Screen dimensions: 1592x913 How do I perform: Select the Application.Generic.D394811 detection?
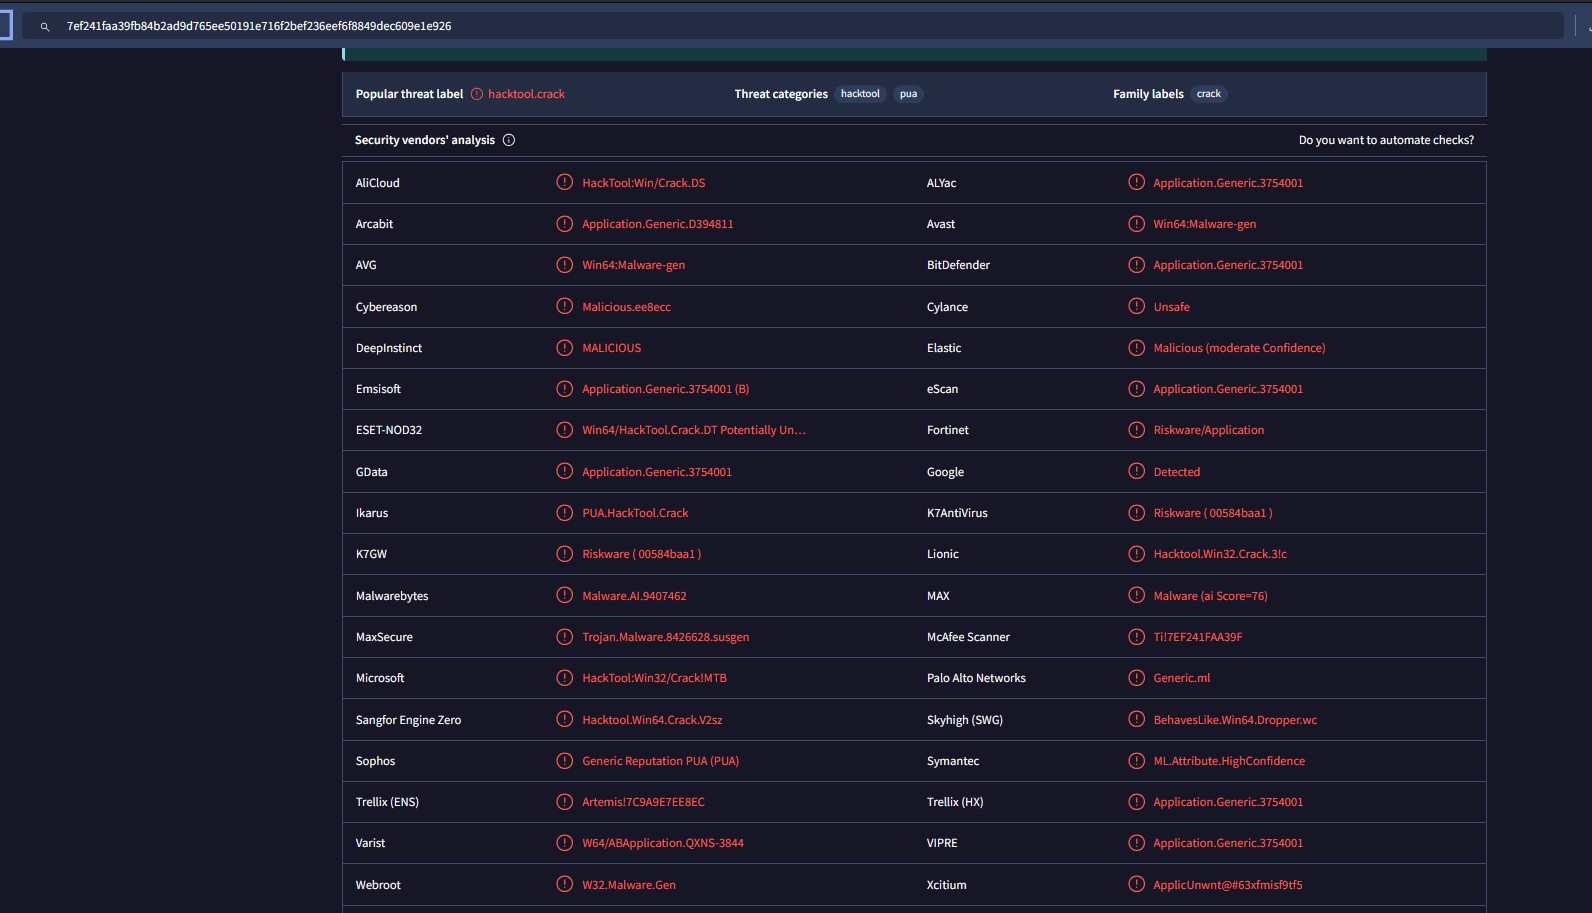click(x=658, y=224)
